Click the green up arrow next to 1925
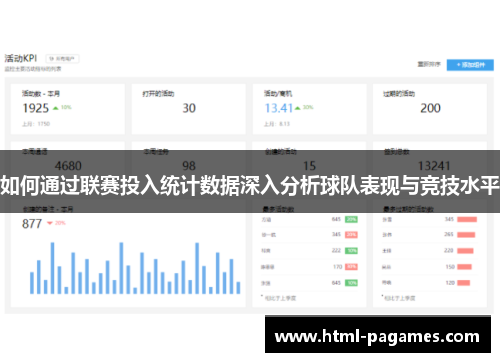Image resolution: width=500 pixels, height=362 pixels. pos(56,108)
